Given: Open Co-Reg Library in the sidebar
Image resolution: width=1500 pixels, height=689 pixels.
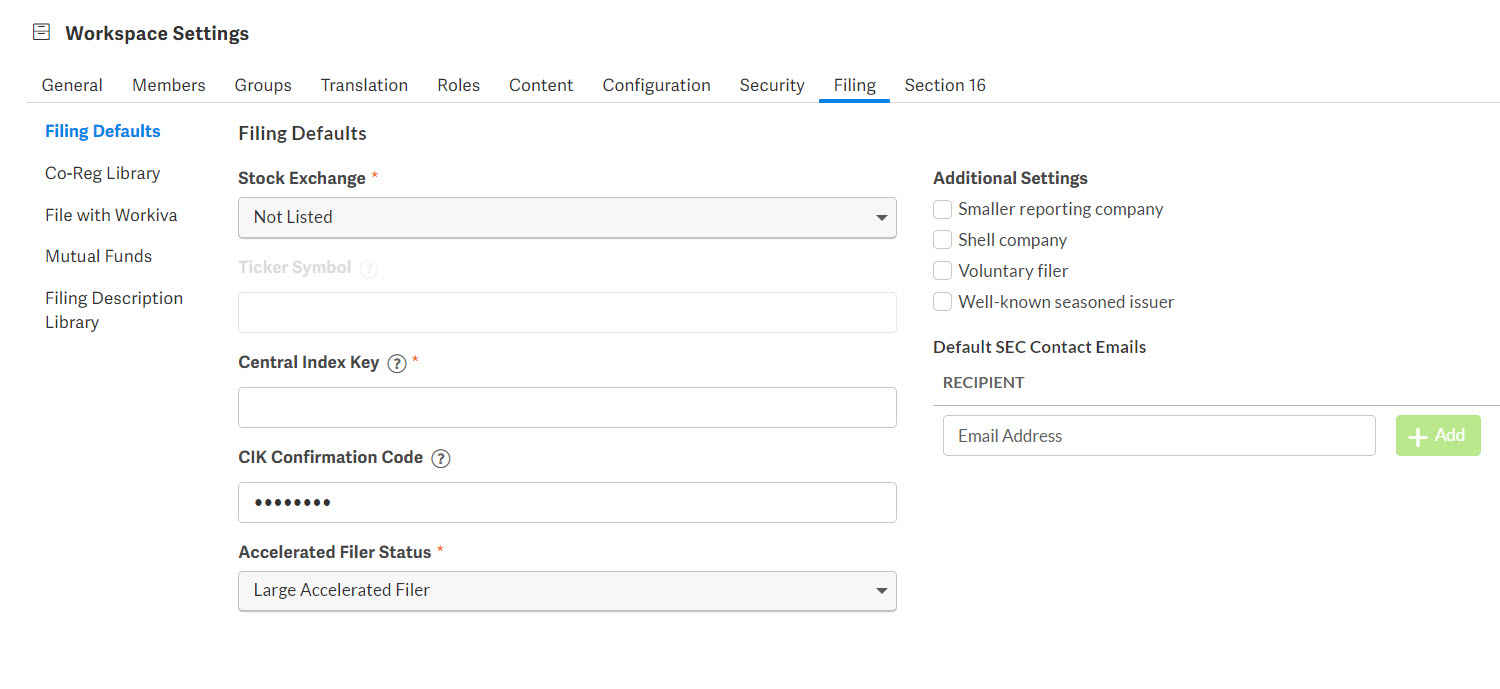Looking at the screenshot, I should (x=102, y=173).
